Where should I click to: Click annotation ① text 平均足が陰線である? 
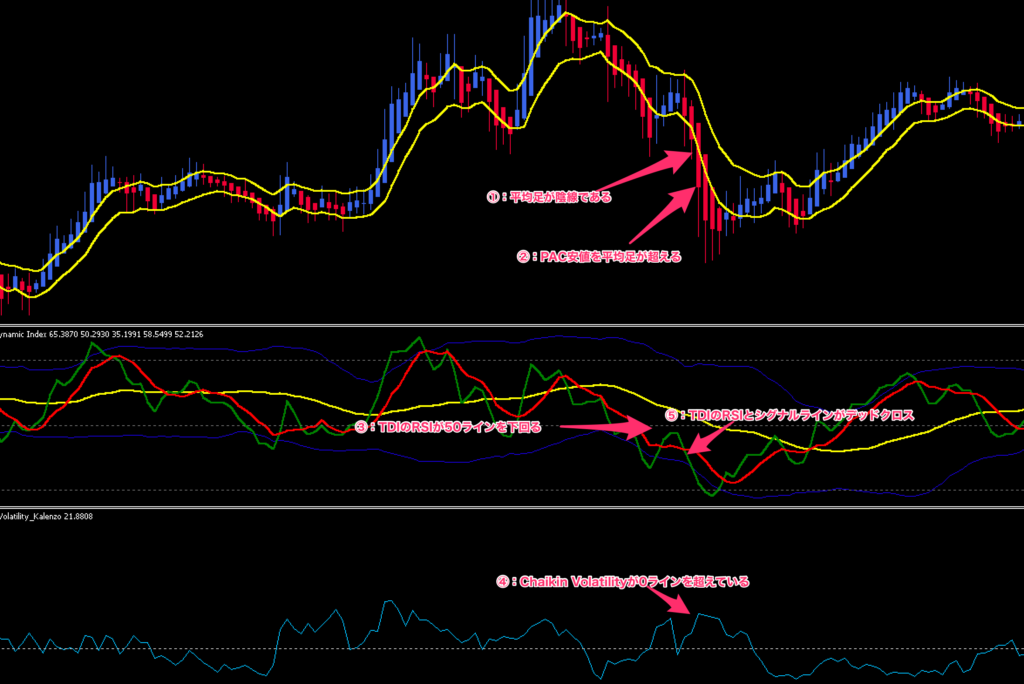[548, 197]
